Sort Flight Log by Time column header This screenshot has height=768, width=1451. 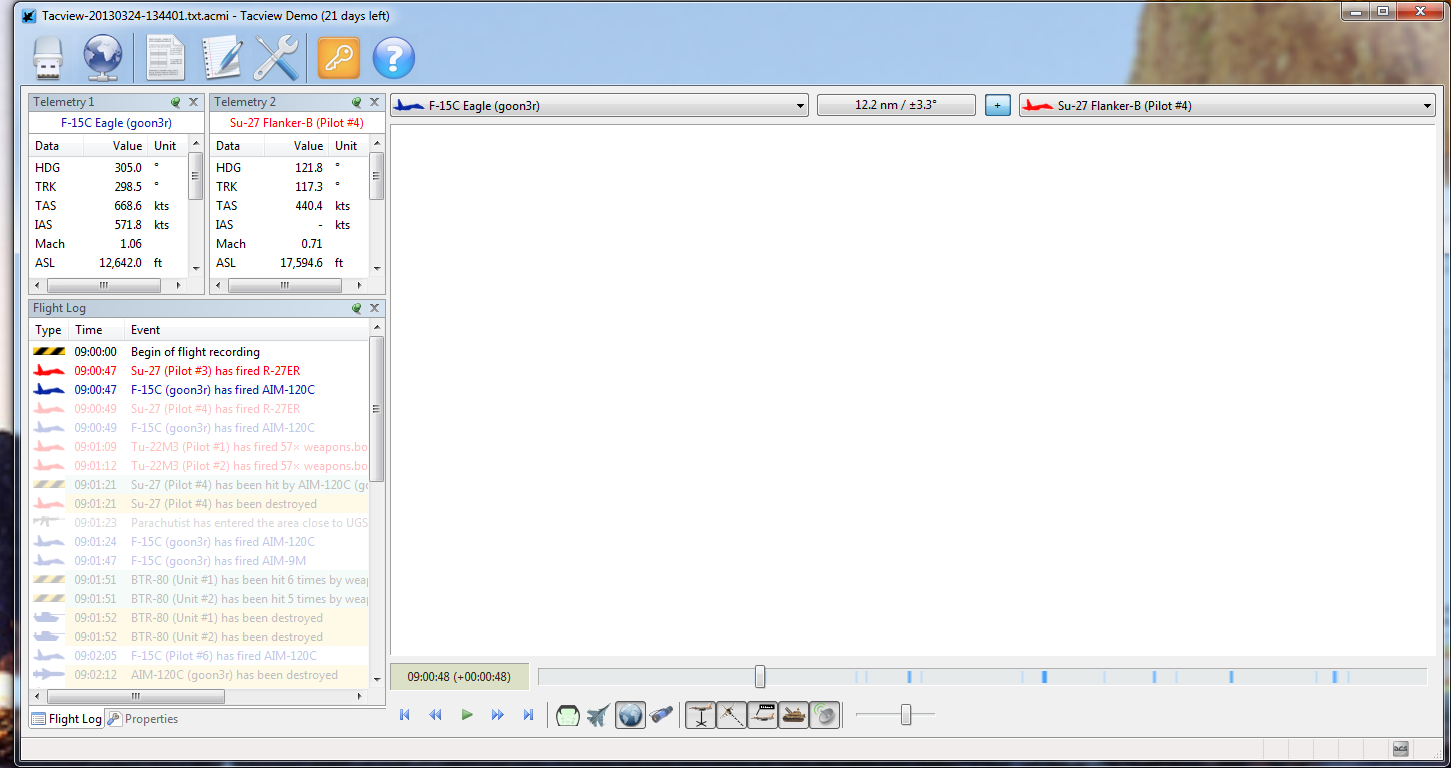97,330
